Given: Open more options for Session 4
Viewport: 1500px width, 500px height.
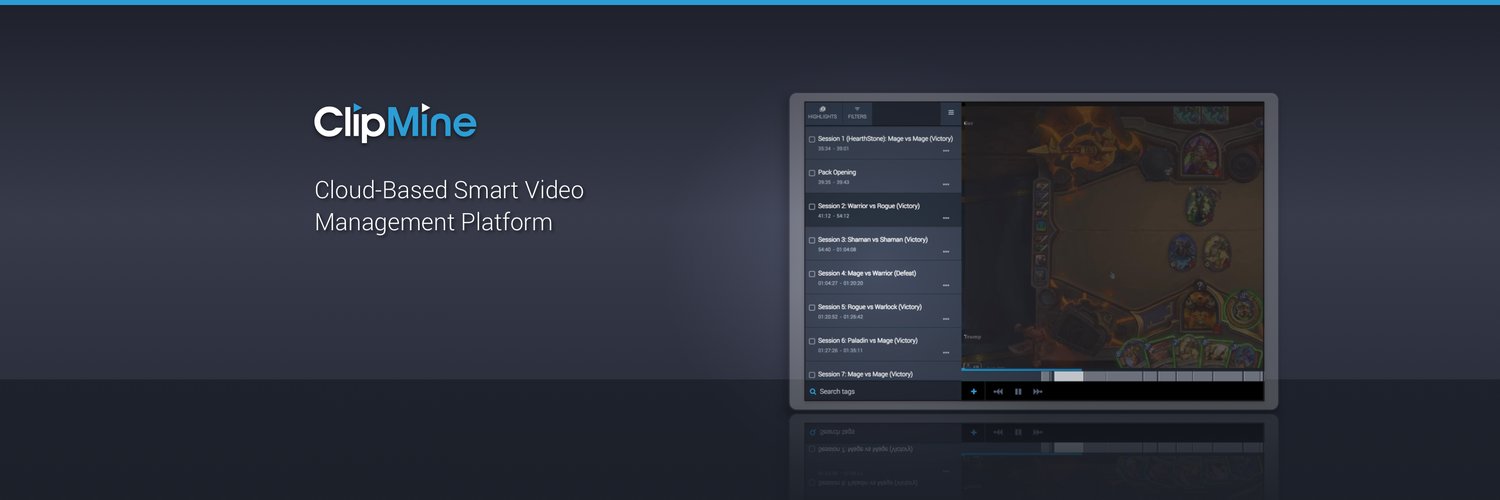Looking at the screenshot, I should click(946, 286).
